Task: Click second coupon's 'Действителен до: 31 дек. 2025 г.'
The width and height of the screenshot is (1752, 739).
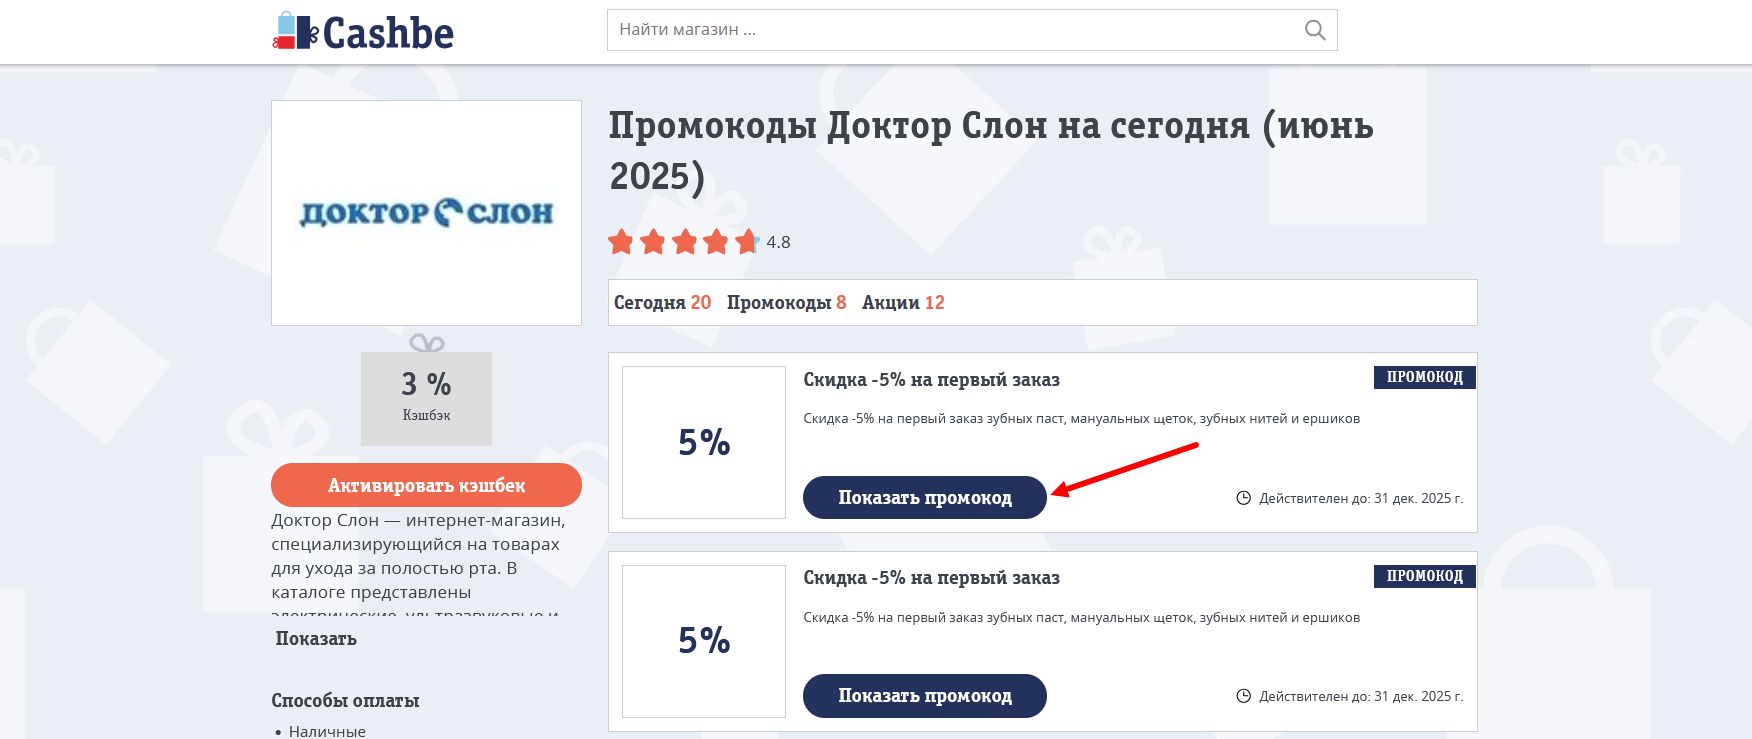Action: (1361, 696)
